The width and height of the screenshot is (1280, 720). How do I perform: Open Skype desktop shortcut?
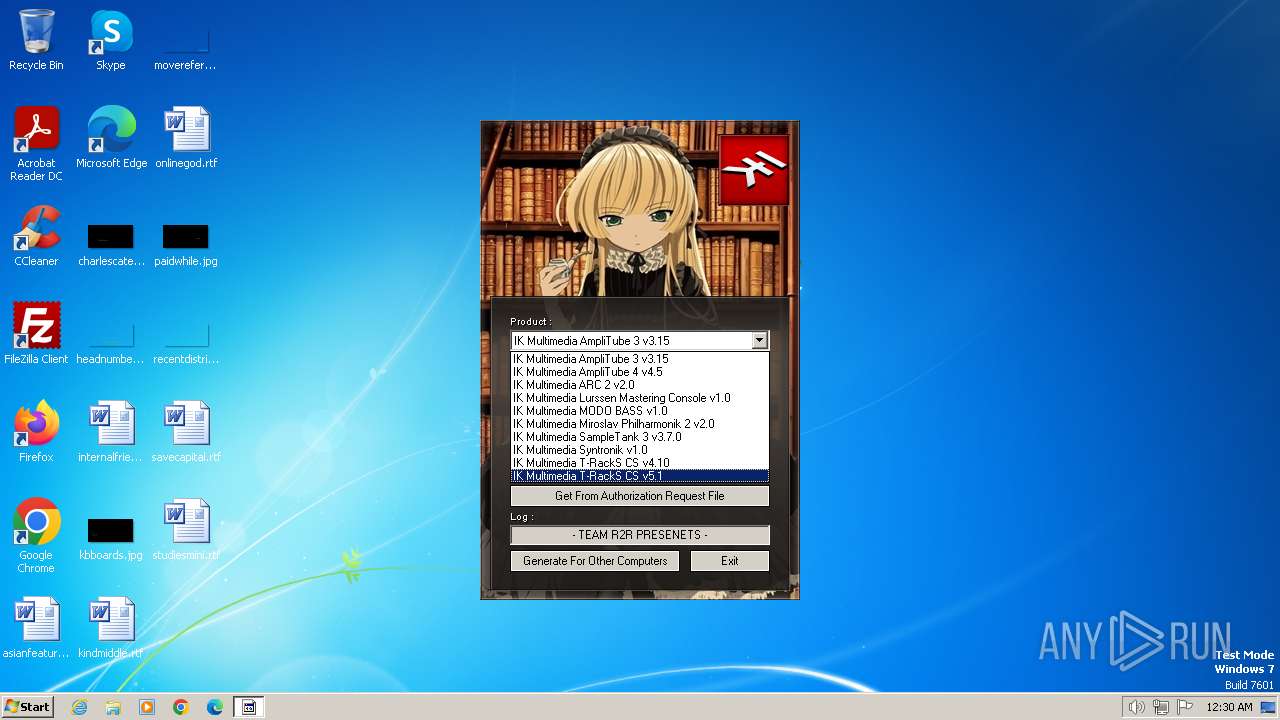coord(111,40)
